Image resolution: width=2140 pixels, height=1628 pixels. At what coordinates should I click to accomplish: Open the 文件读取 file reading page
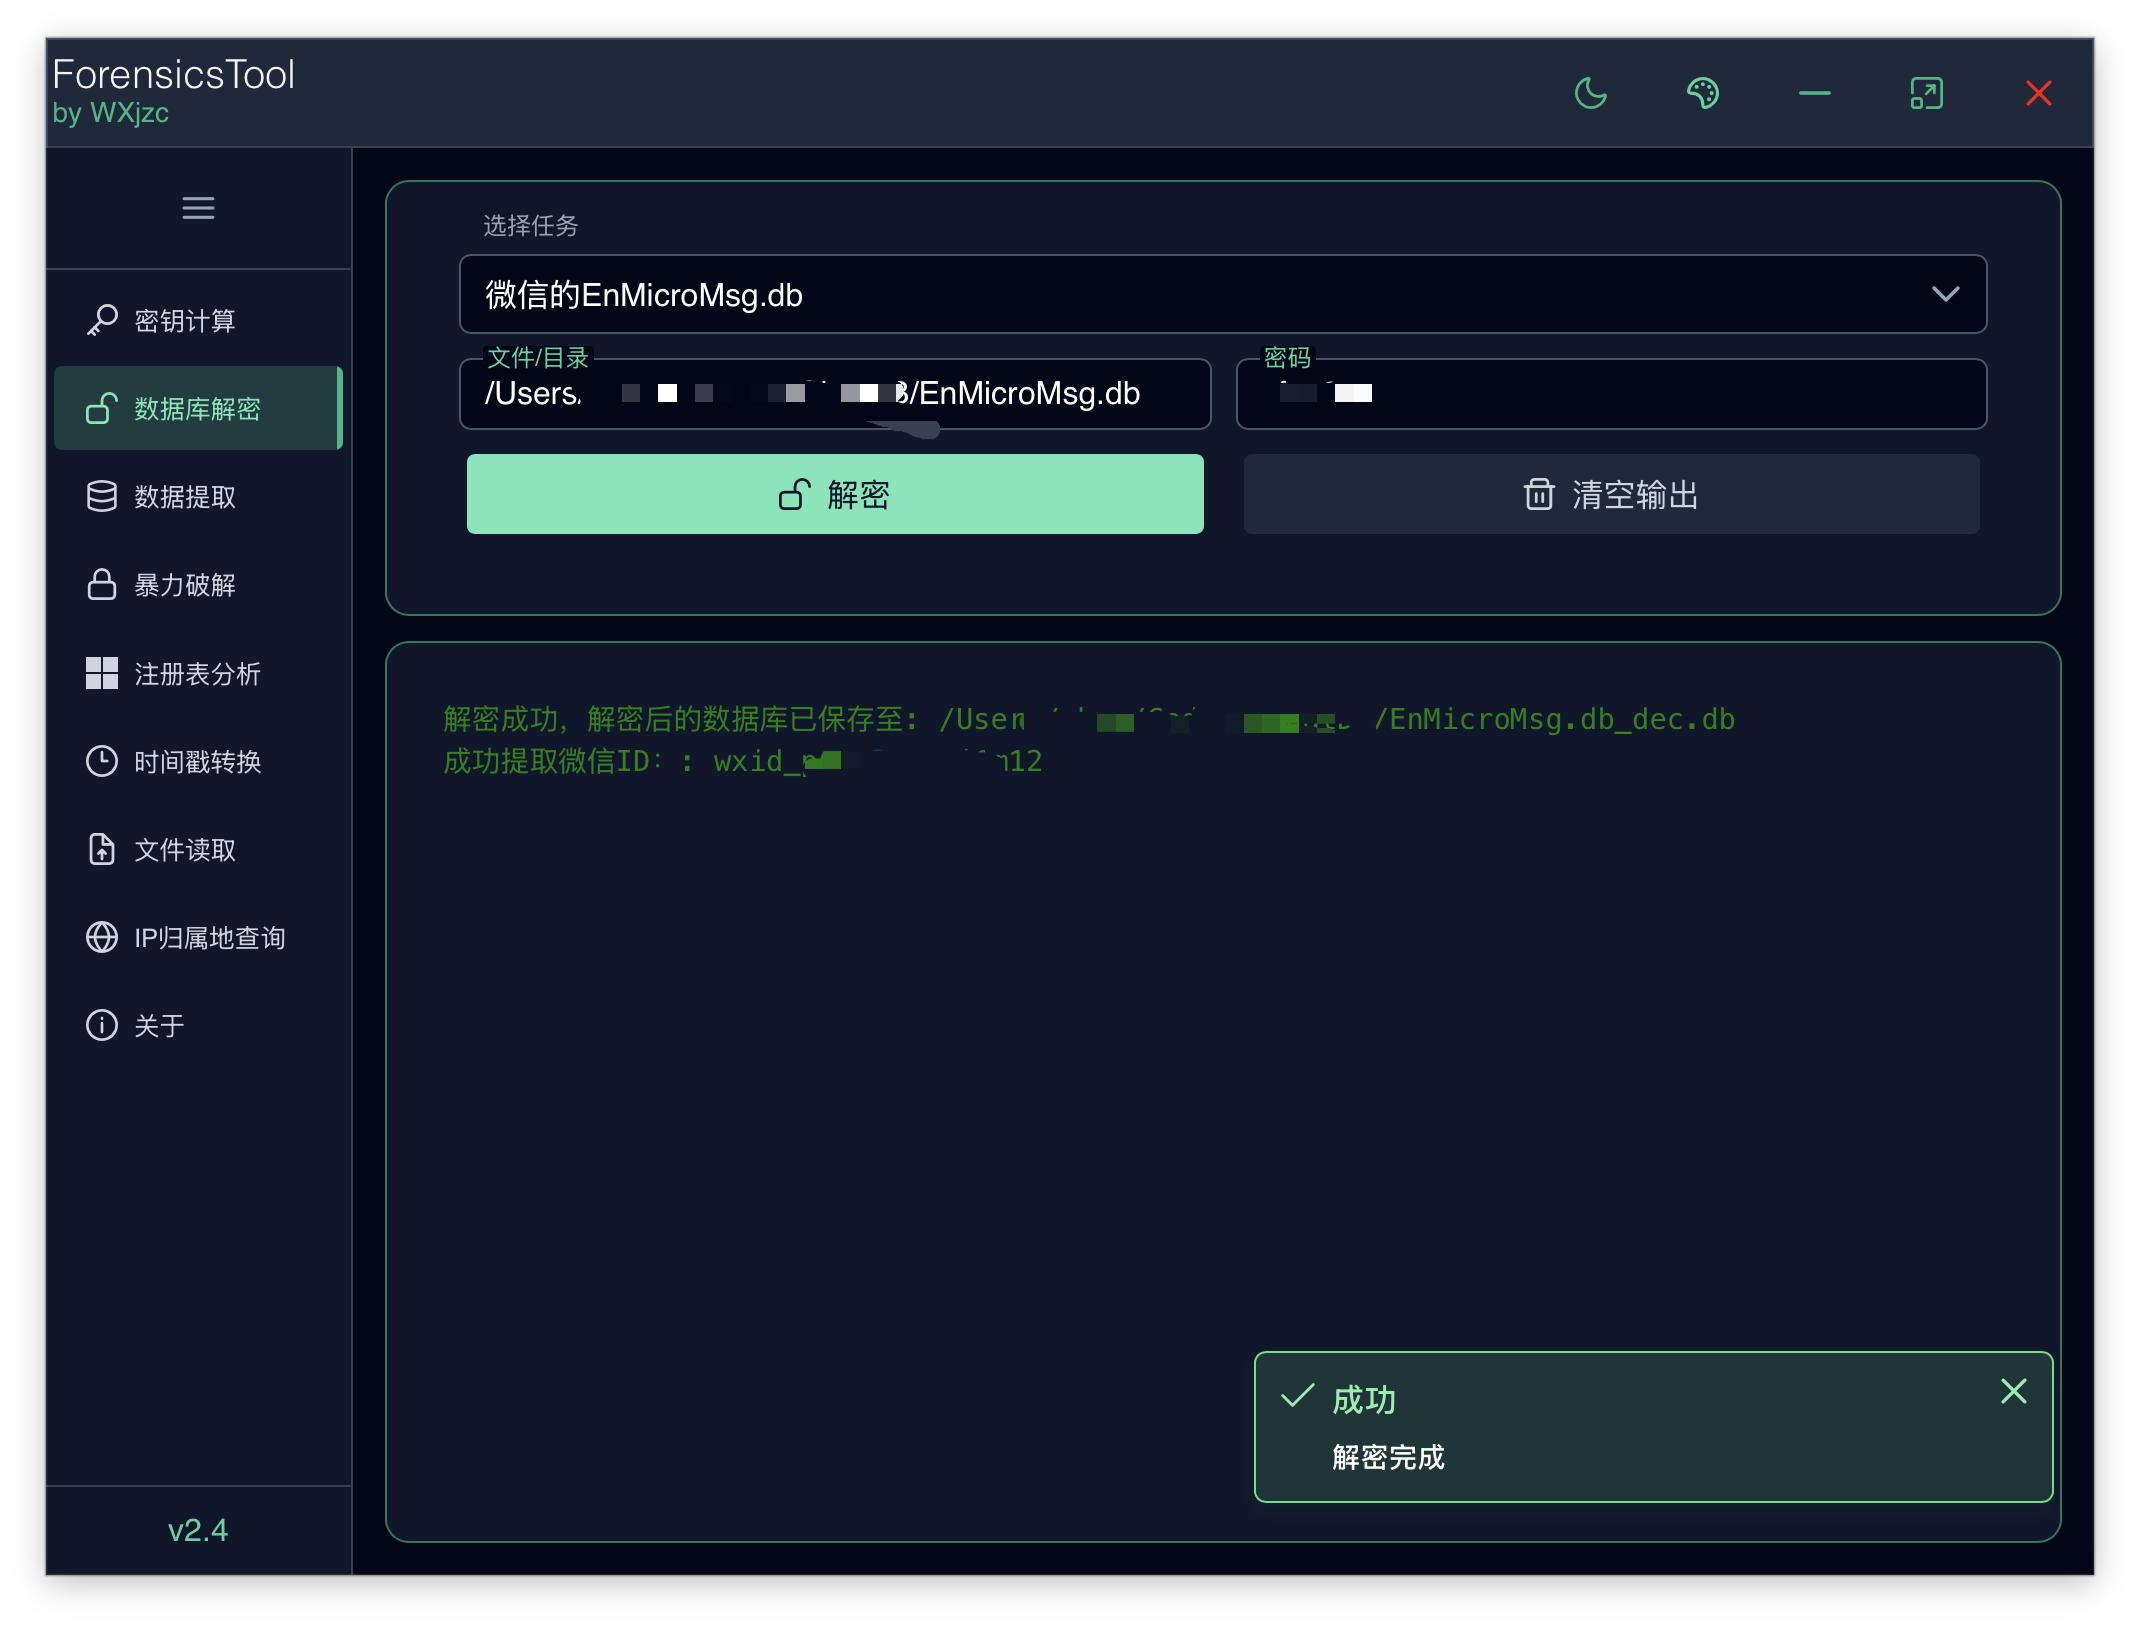point(185,850)
